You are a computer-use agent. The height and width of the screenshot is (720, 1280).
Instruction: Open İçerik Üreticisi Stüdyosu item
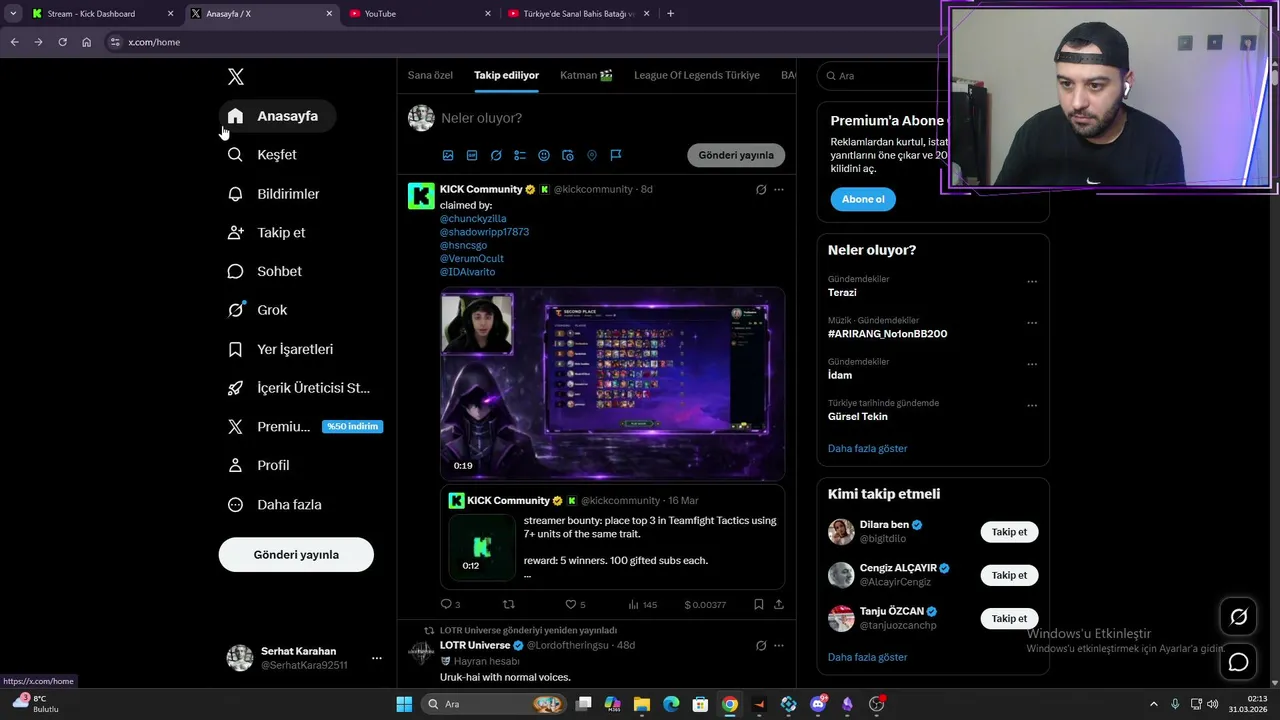click(299, 388)
